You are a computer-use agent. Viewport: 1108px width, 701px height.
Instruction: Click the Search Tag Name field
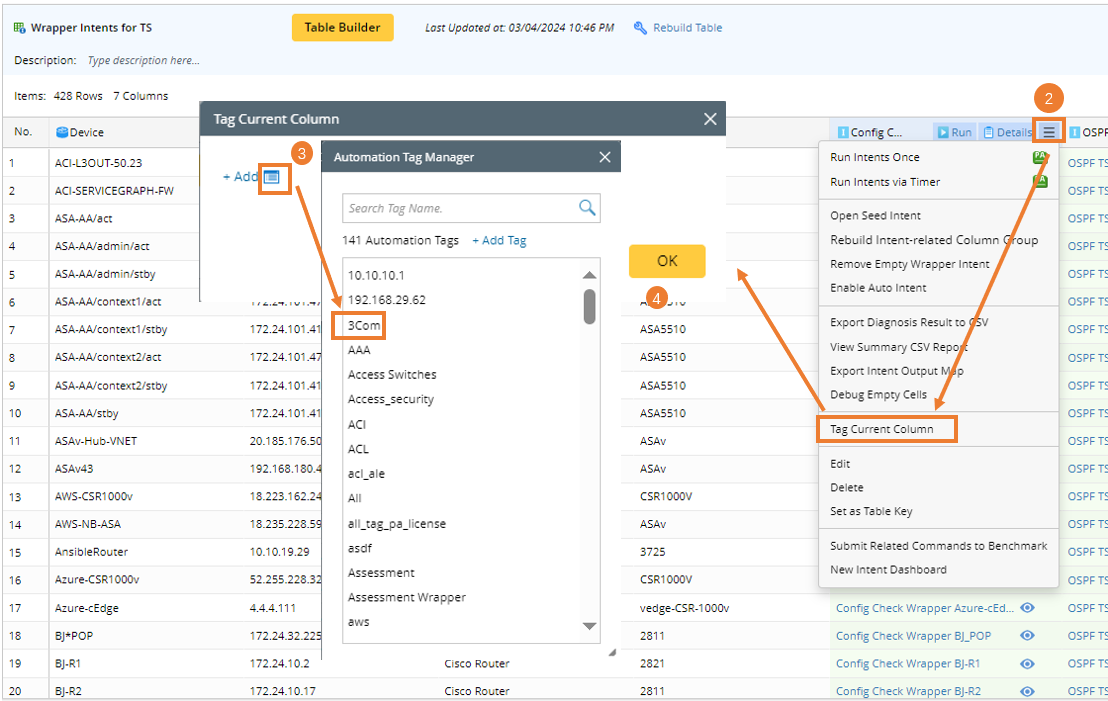tap(459, 208)
